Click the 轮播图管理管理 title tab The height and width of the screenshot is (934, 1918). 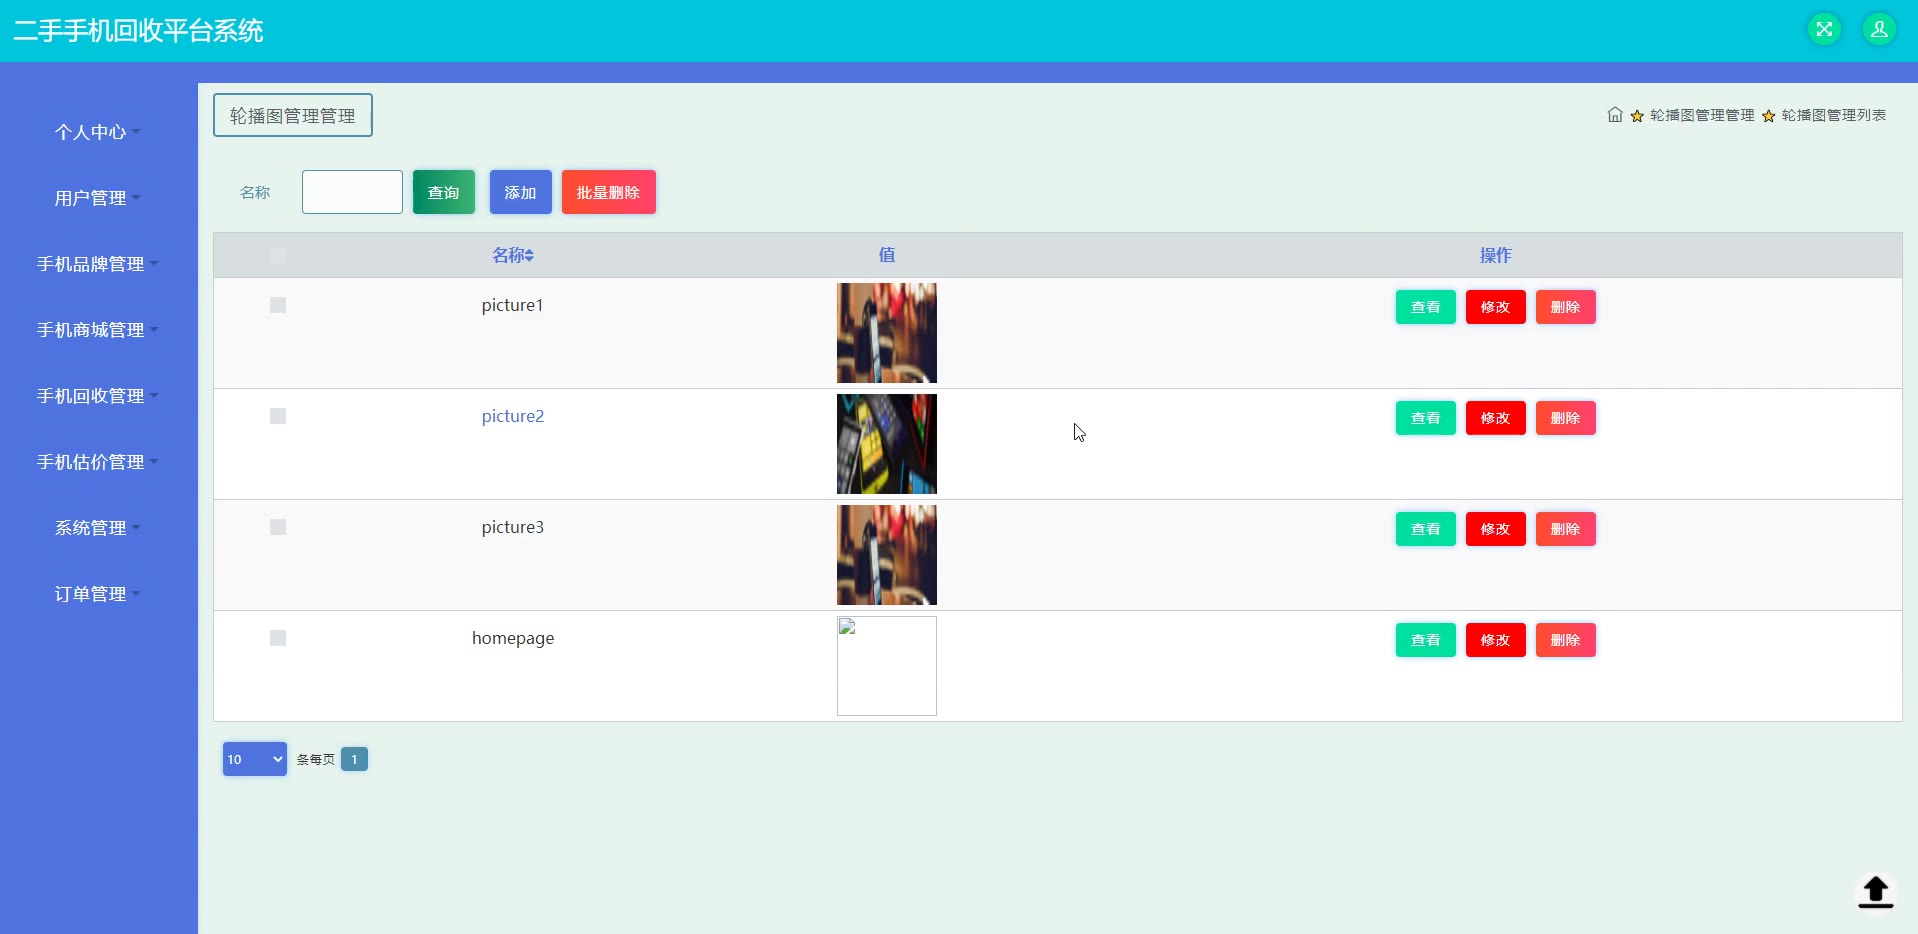(x=293, y=115)
